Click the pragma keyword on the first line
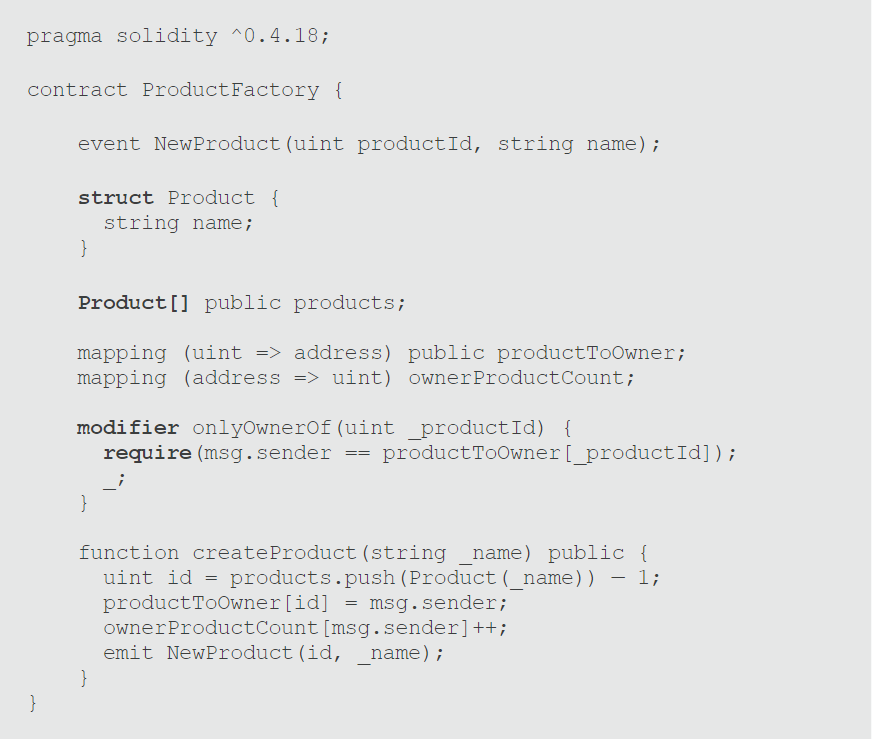 64,36
